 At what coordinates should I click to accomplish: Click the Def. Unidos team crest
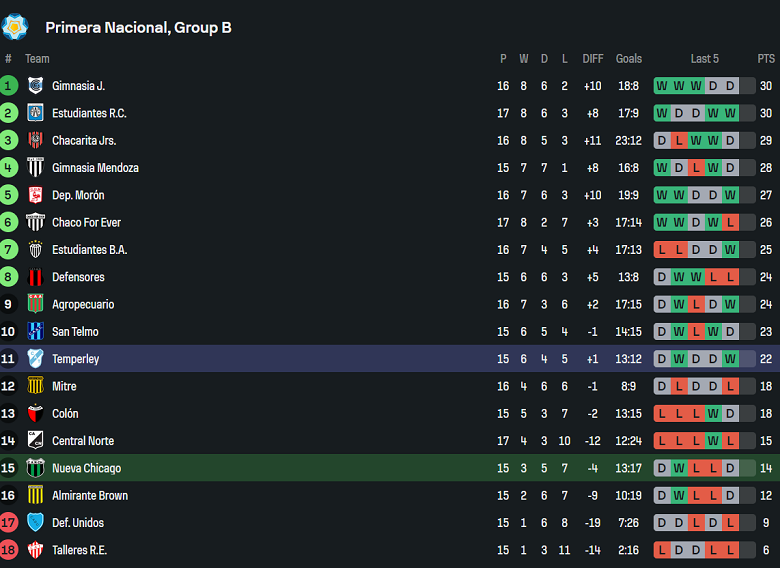click(36, 522)
